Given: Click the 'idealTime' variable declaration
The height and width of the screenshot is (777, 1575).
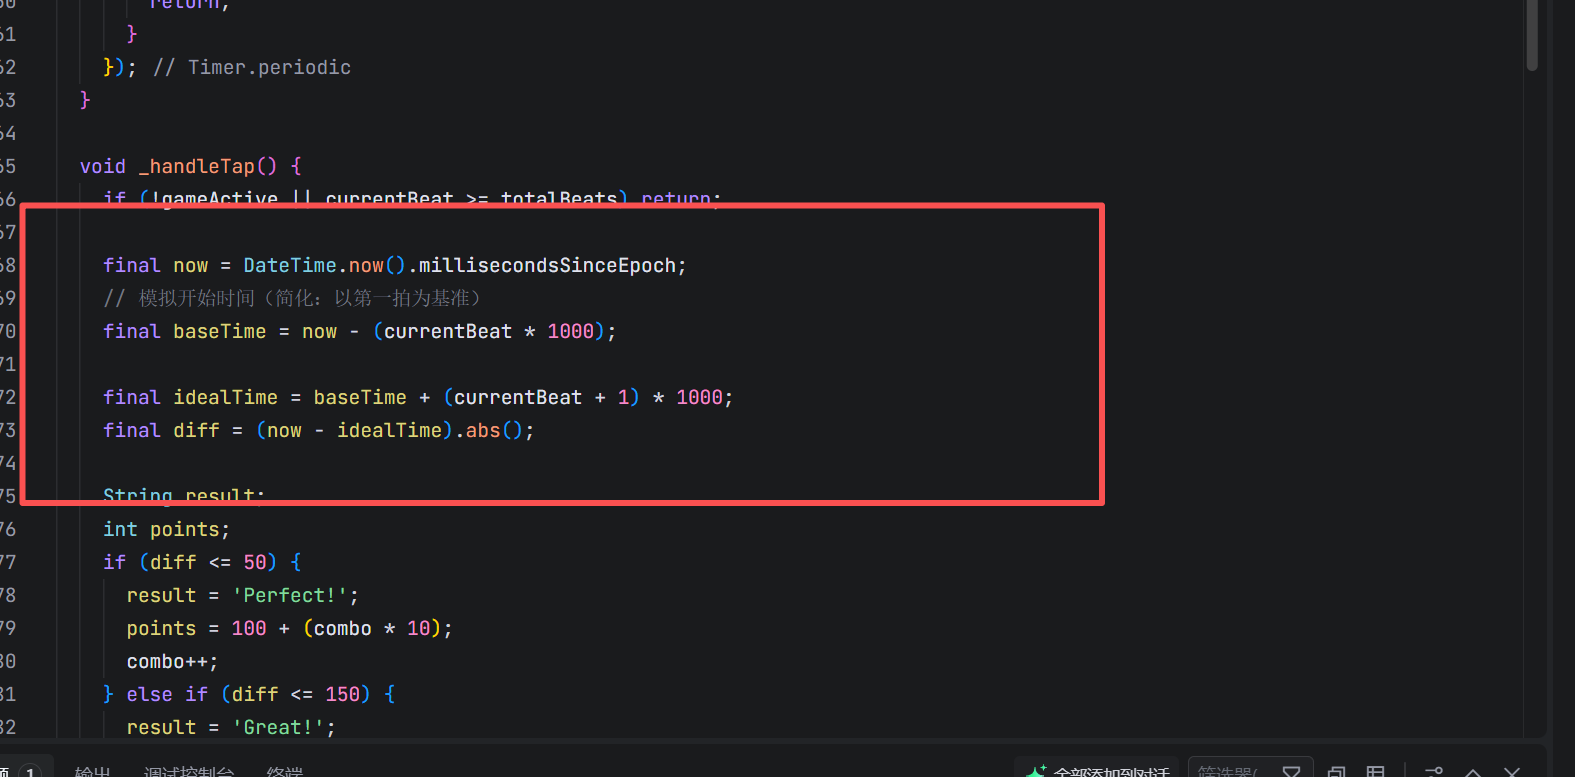Looking at the screenshot, I should tap(225, 397).
